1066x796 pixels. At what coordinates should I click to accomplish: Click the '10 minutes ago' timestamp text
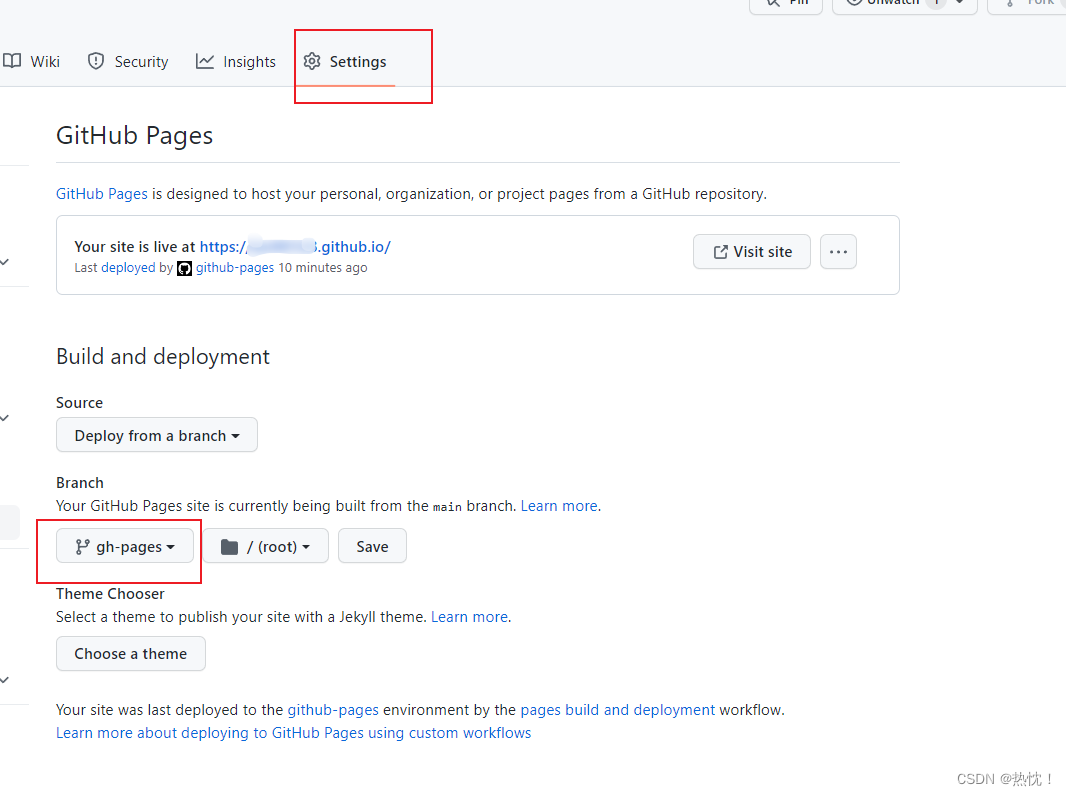pyautogui.click(x=323, y=268)
